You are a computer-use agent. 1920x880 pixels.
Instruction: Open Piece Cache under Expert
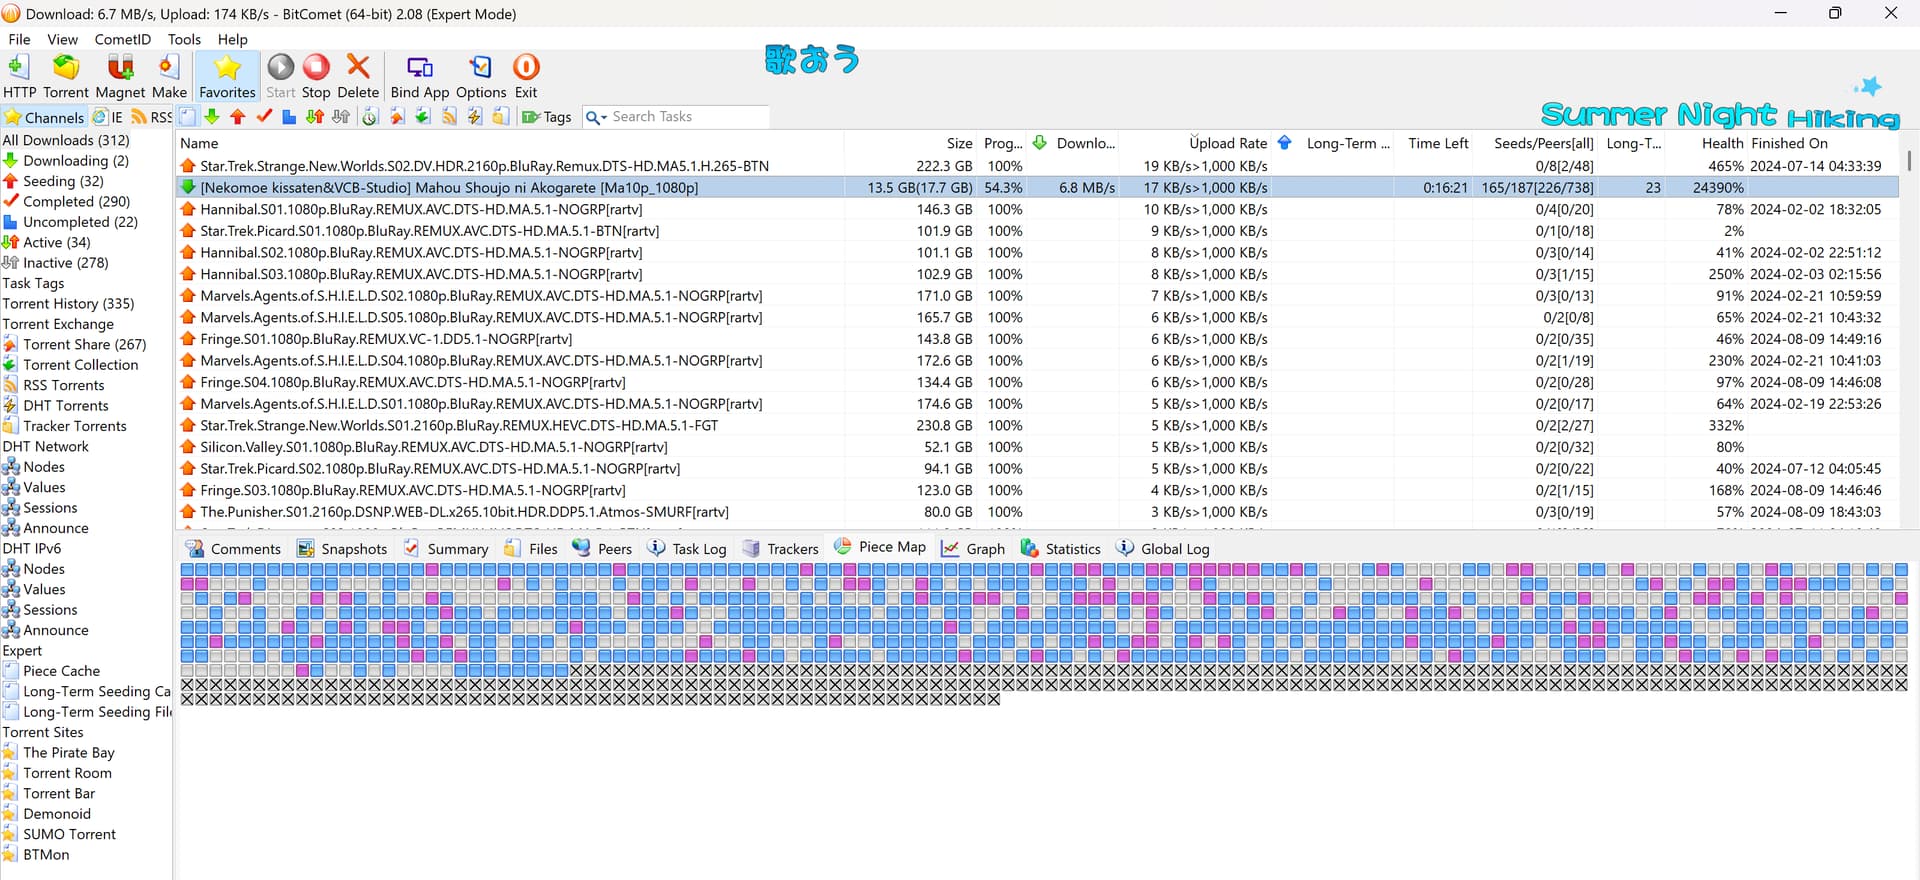coord(61,671)
